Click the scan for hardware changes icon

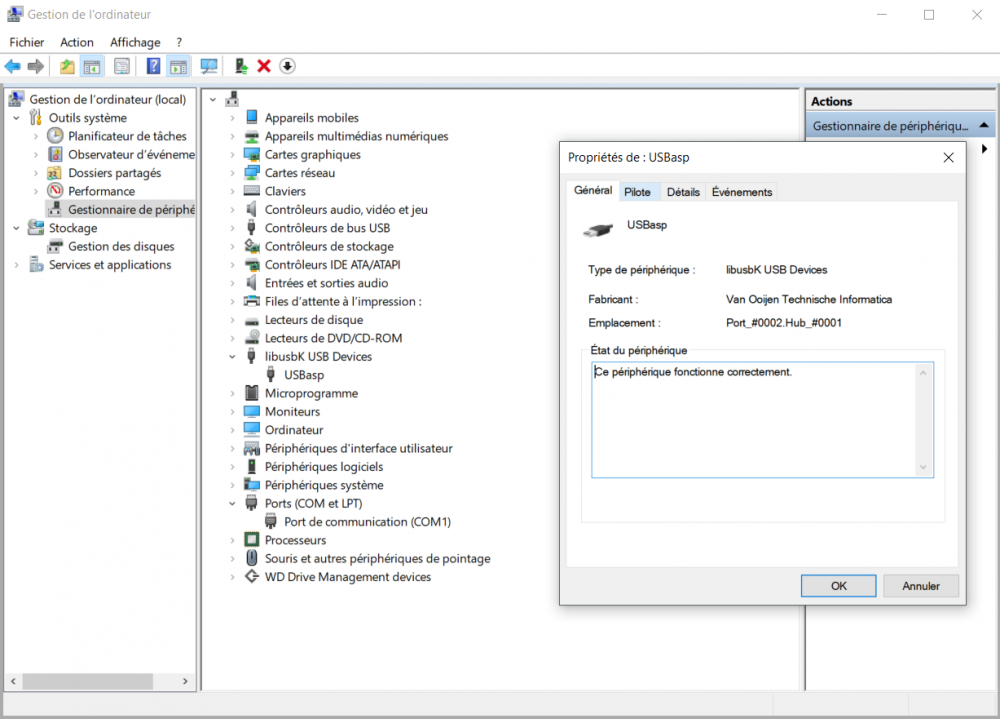tap(209, 66)
